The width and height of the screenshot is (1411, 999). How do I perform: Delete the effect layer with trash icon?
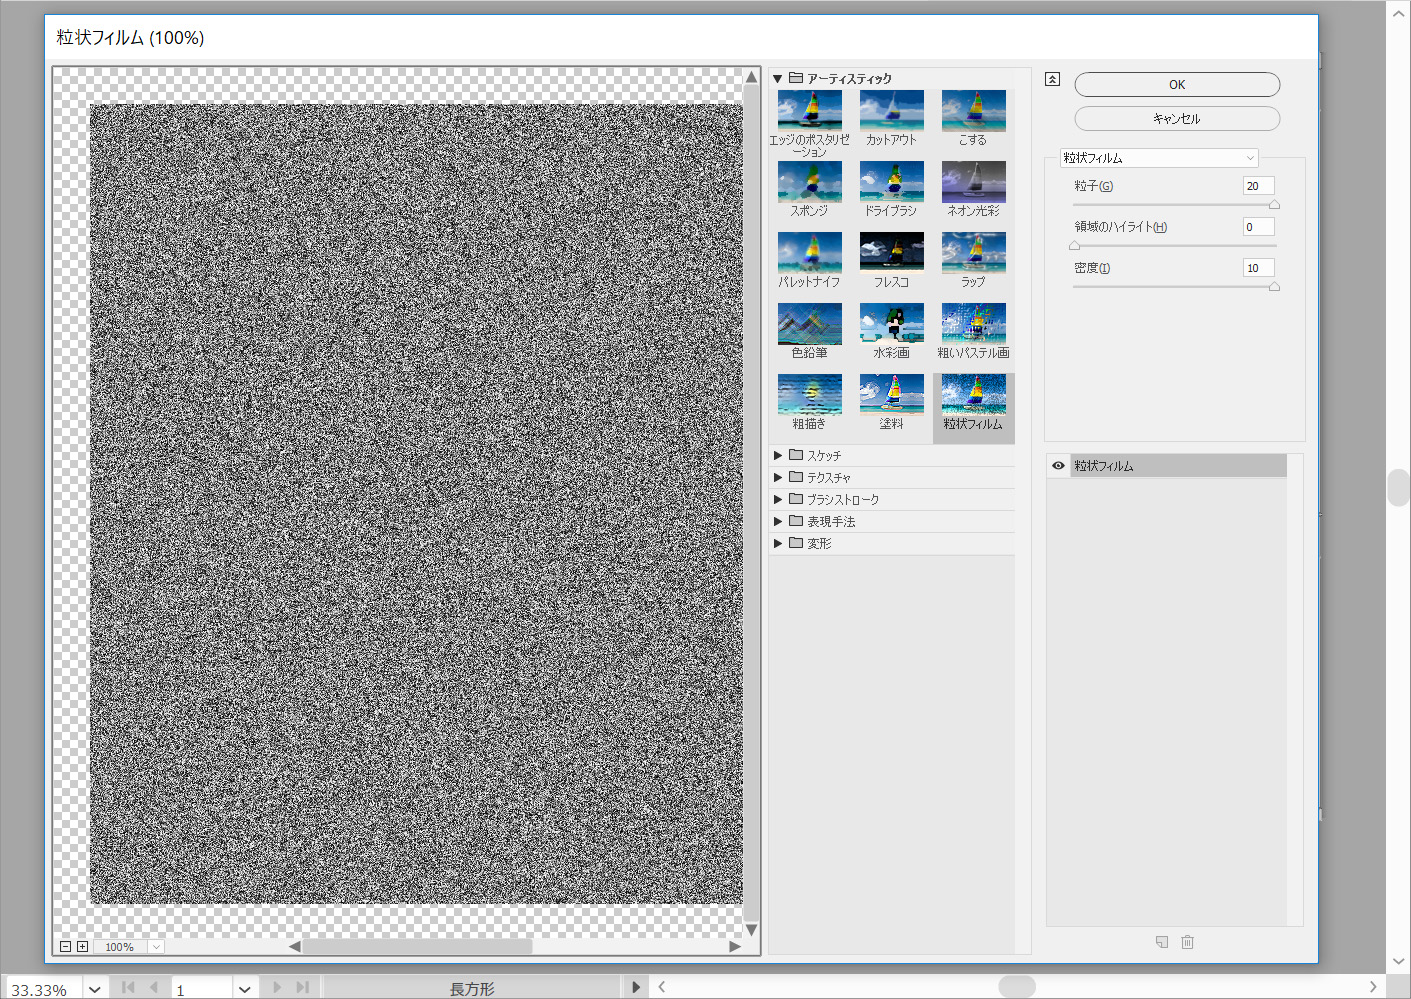1187,942
